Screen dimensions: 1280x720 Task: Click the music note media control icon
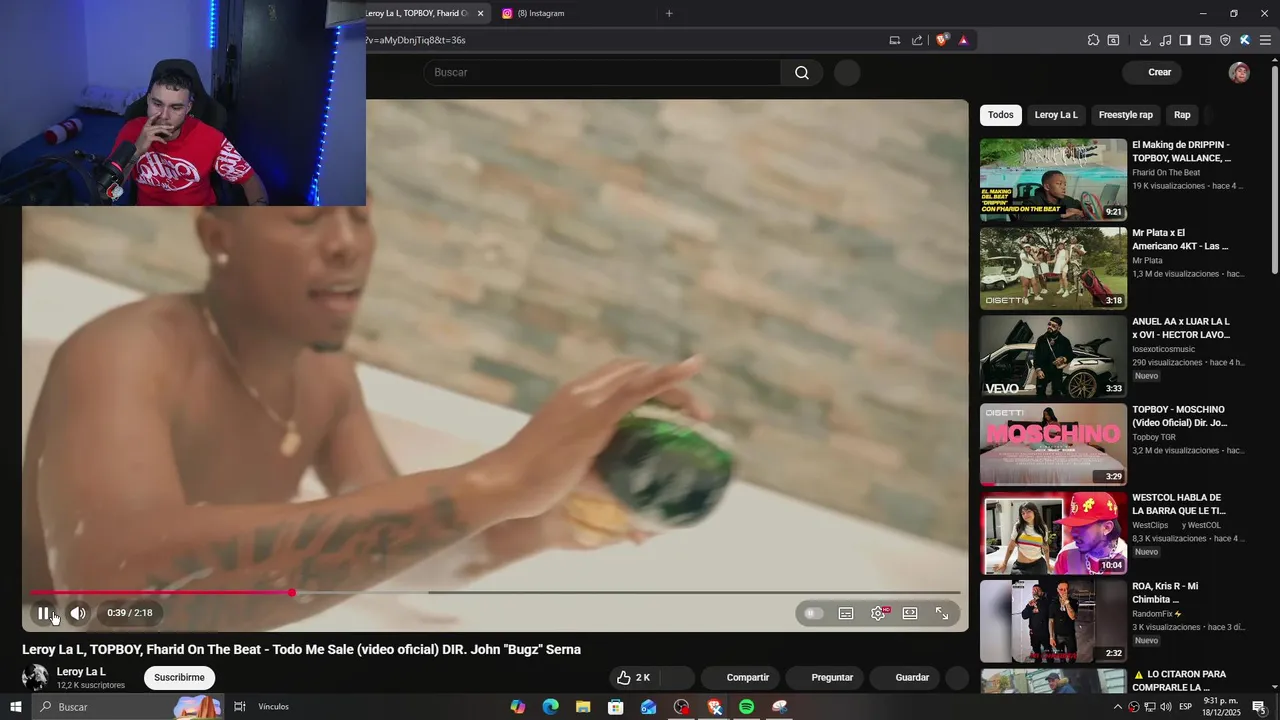pos(1165,40)
